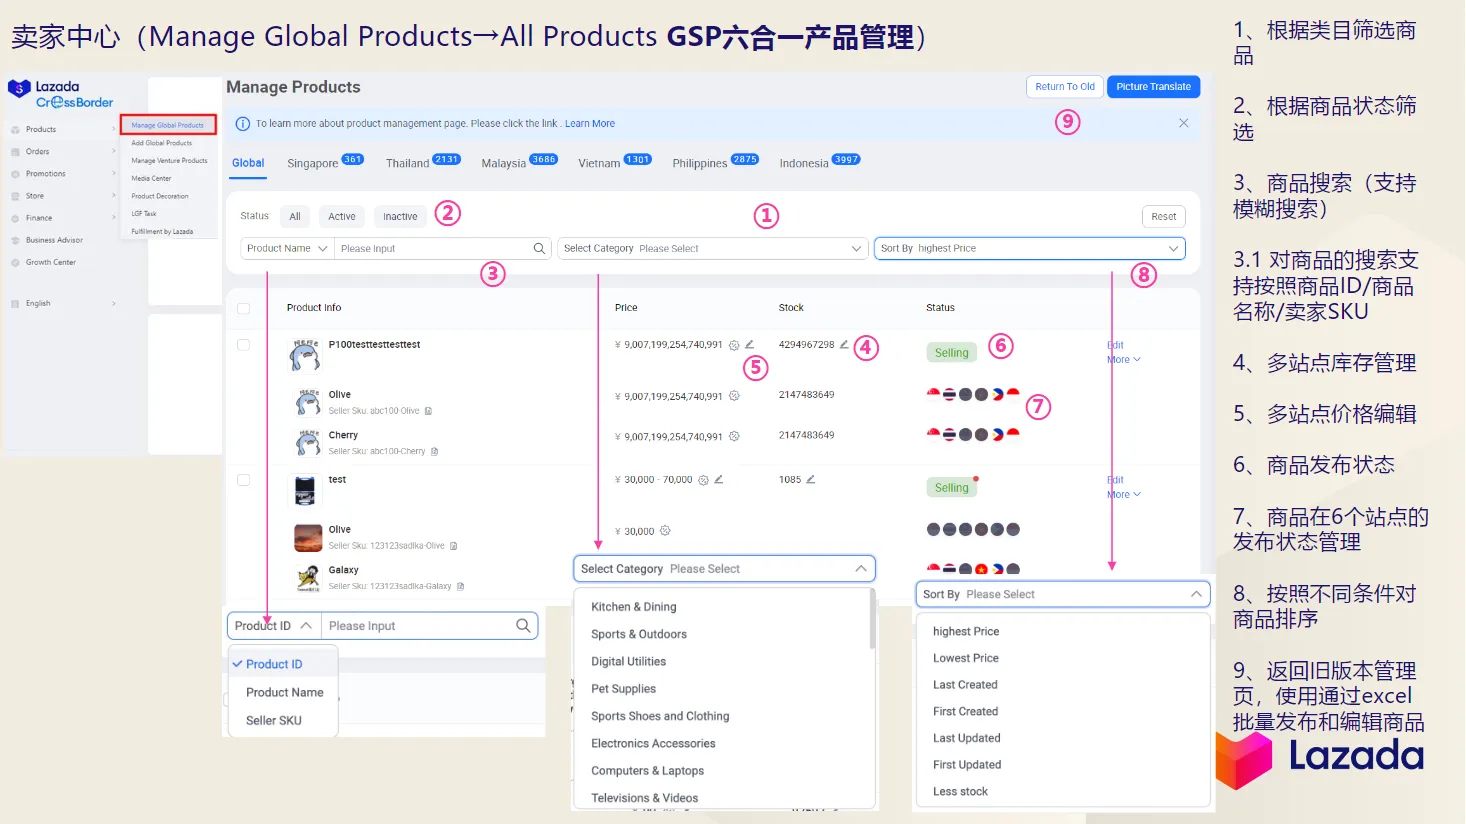
Task: Click the Promotions sidebar icon
Action: pos(15,174)
